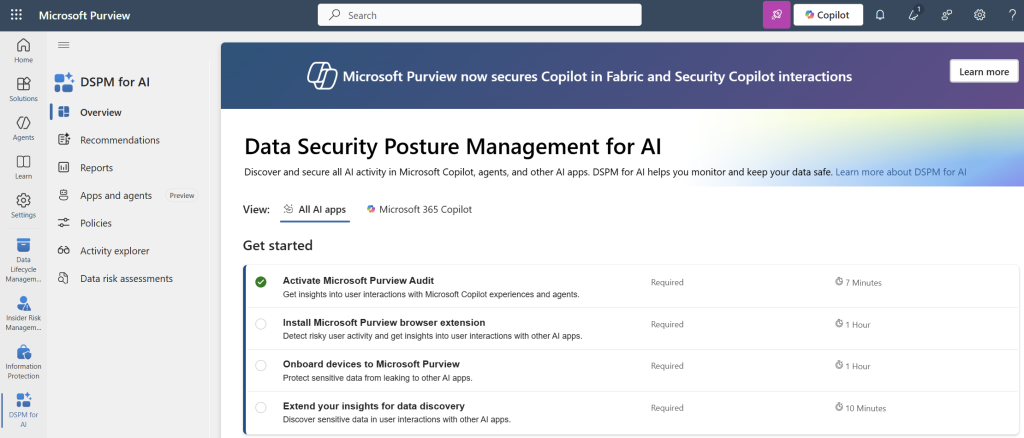Screen dimensions: 1024x438
Task: Open Learn in the left rail
Action: (24, 167)
